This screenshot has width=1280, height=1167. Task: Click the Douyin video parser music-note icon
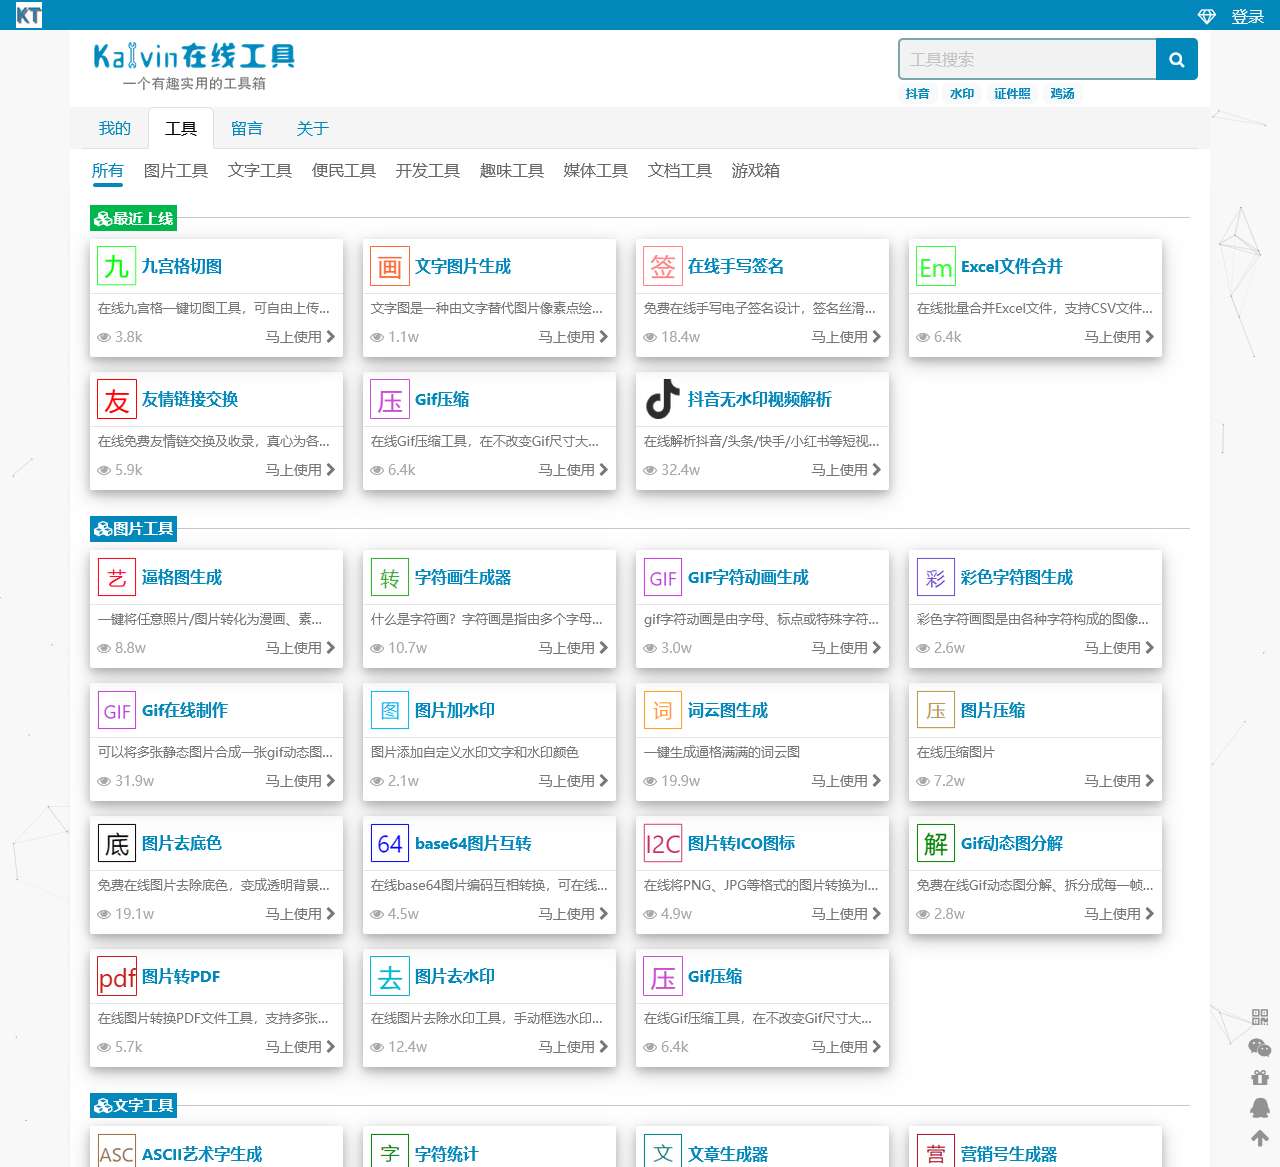coord(662,399)
